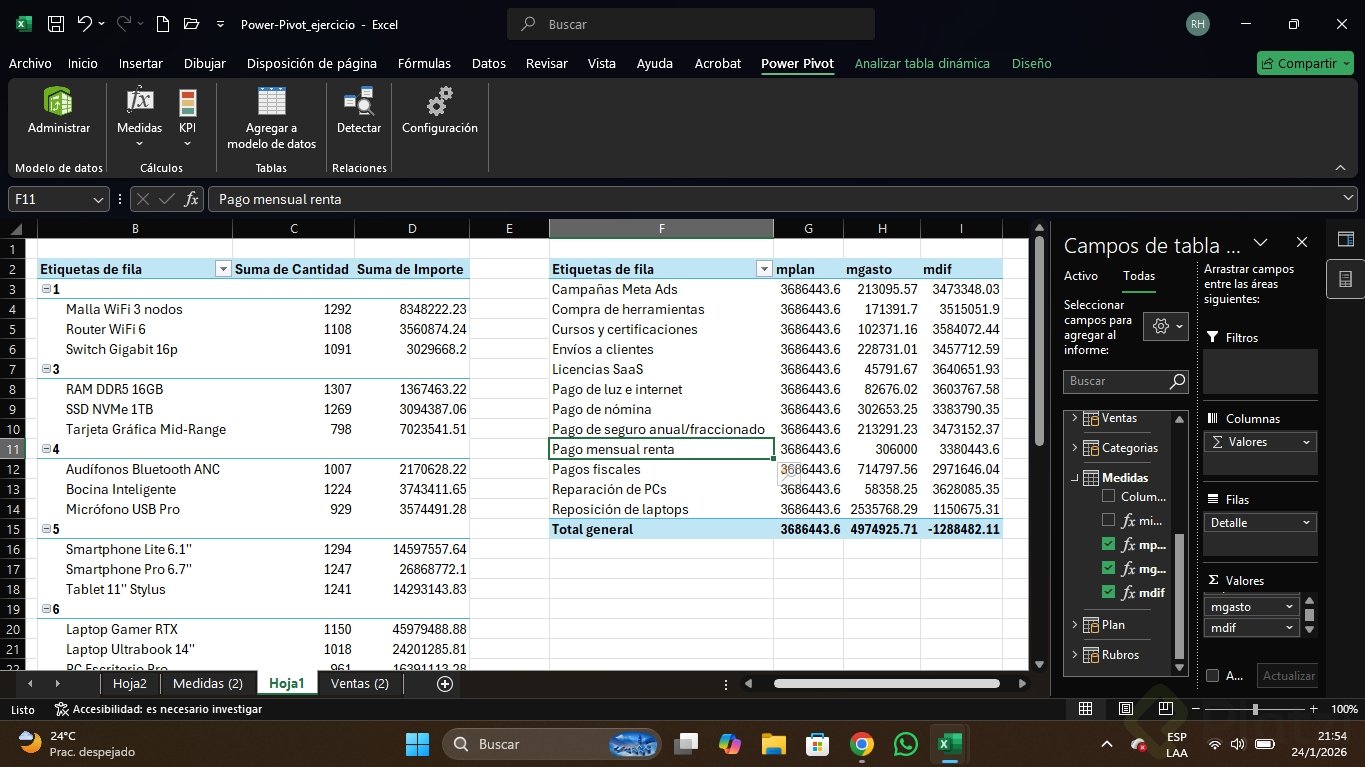Collapse group 3 in pivot table

point(45,369)
